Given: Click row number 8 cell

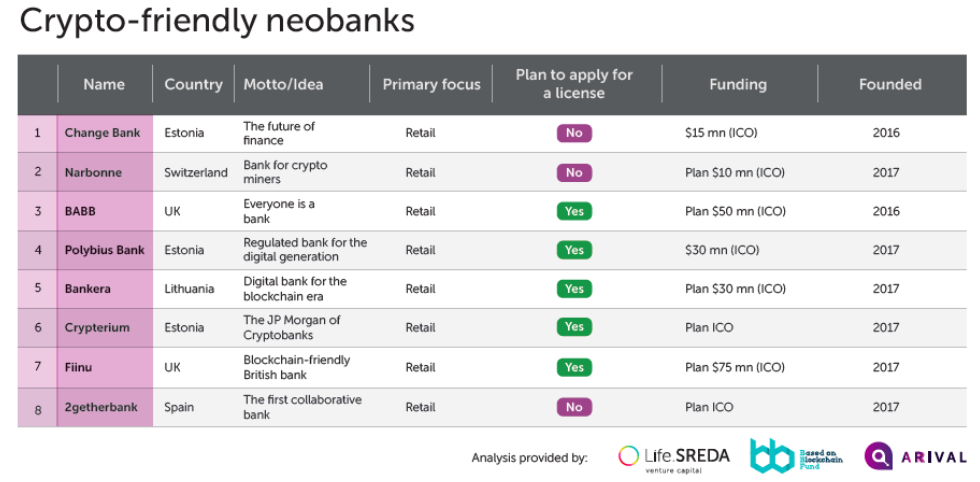Looking at the screenshot, I should pos(38,407).
